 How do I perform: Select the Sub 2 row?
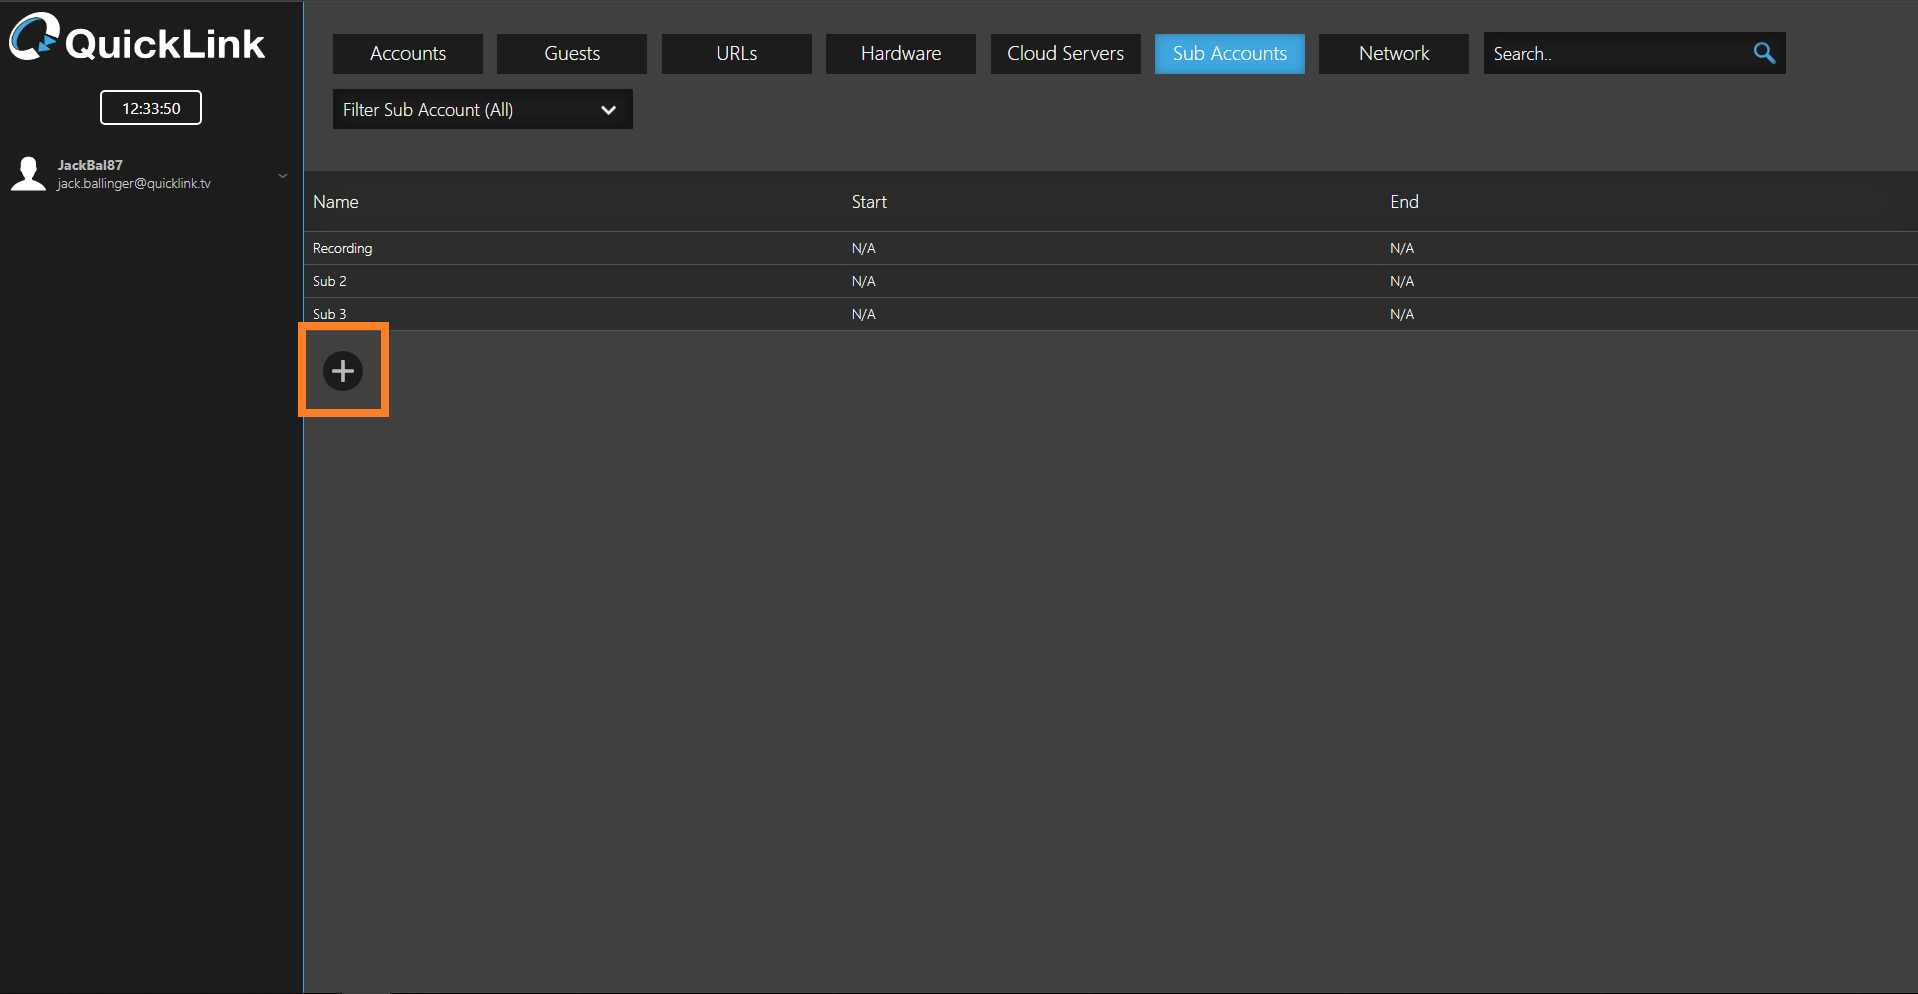330,281
